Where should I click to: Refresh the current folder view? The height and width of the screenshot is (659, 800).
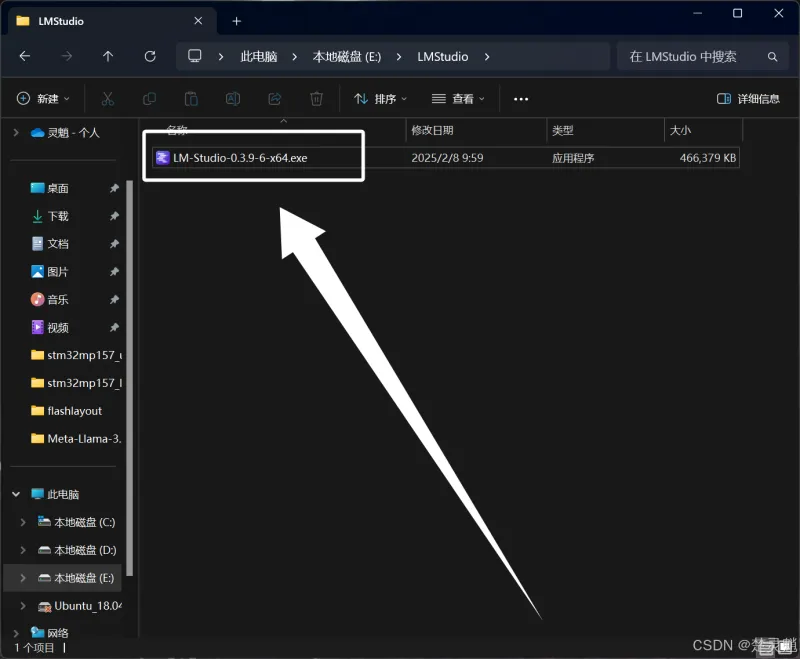click(x=150, y=57)
